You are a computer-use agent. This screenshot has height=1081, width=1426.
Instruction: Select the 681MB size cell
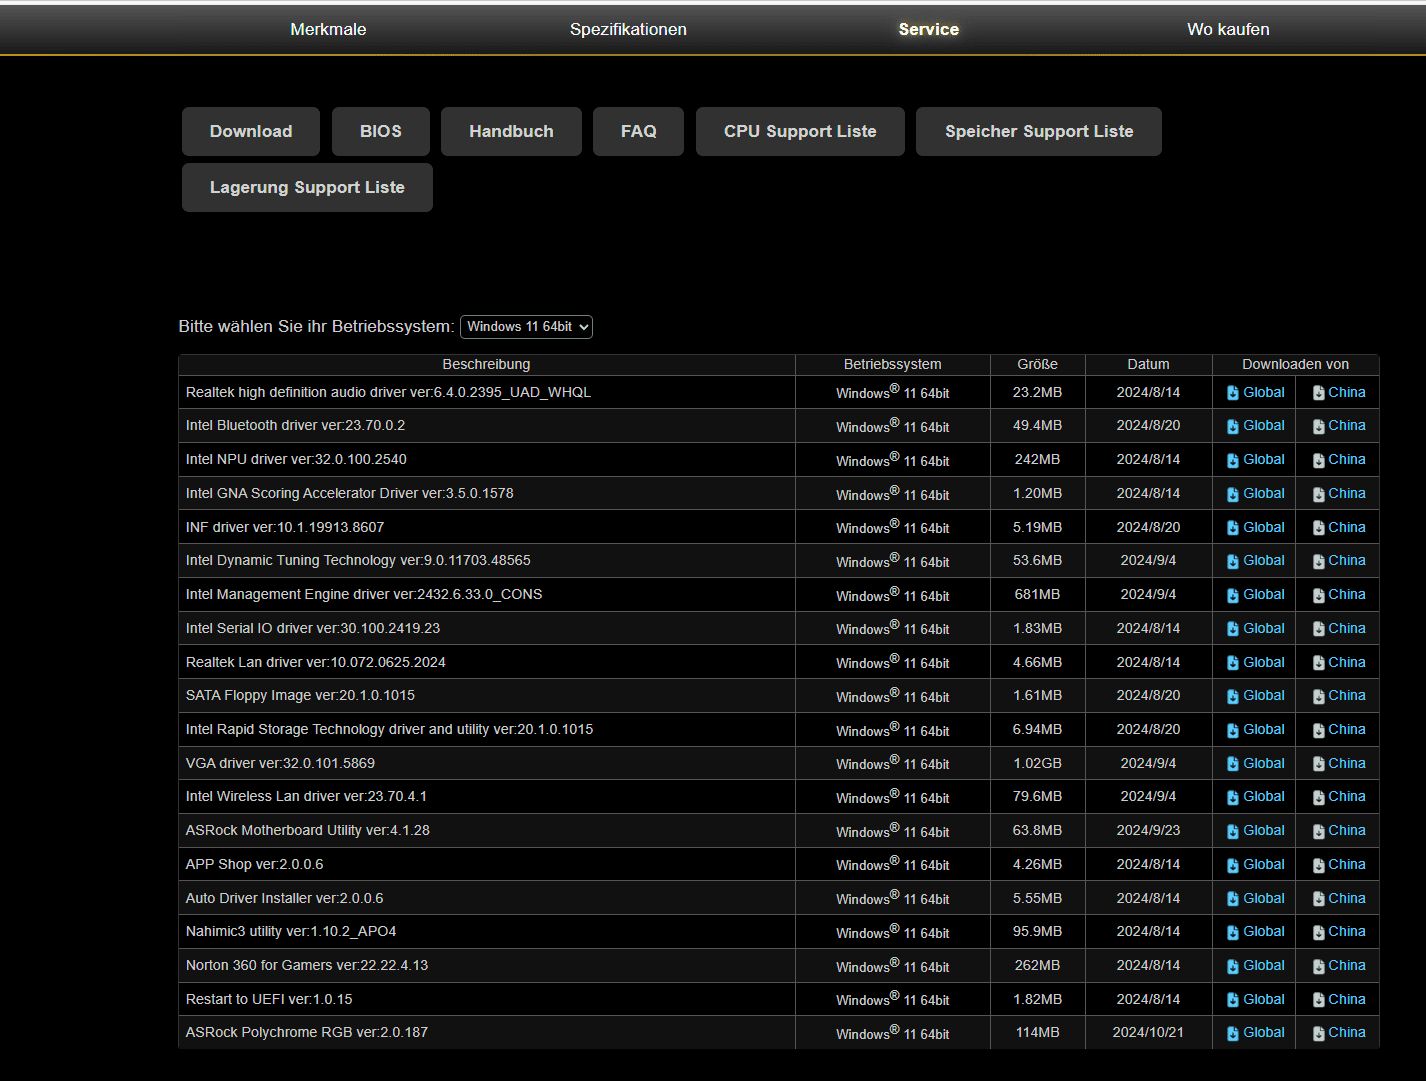coord(1037,594)
